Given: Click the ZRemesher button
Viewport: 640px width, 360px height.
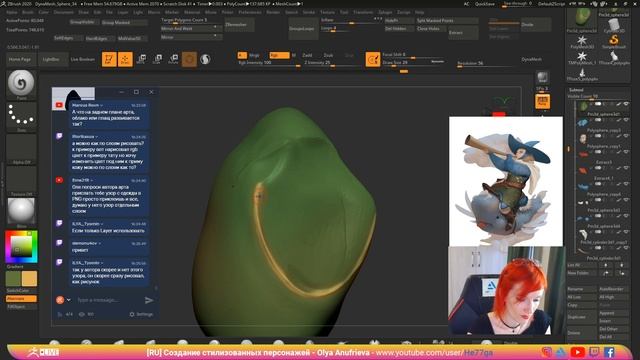Looking at the screenshot, I should [239, 25].
